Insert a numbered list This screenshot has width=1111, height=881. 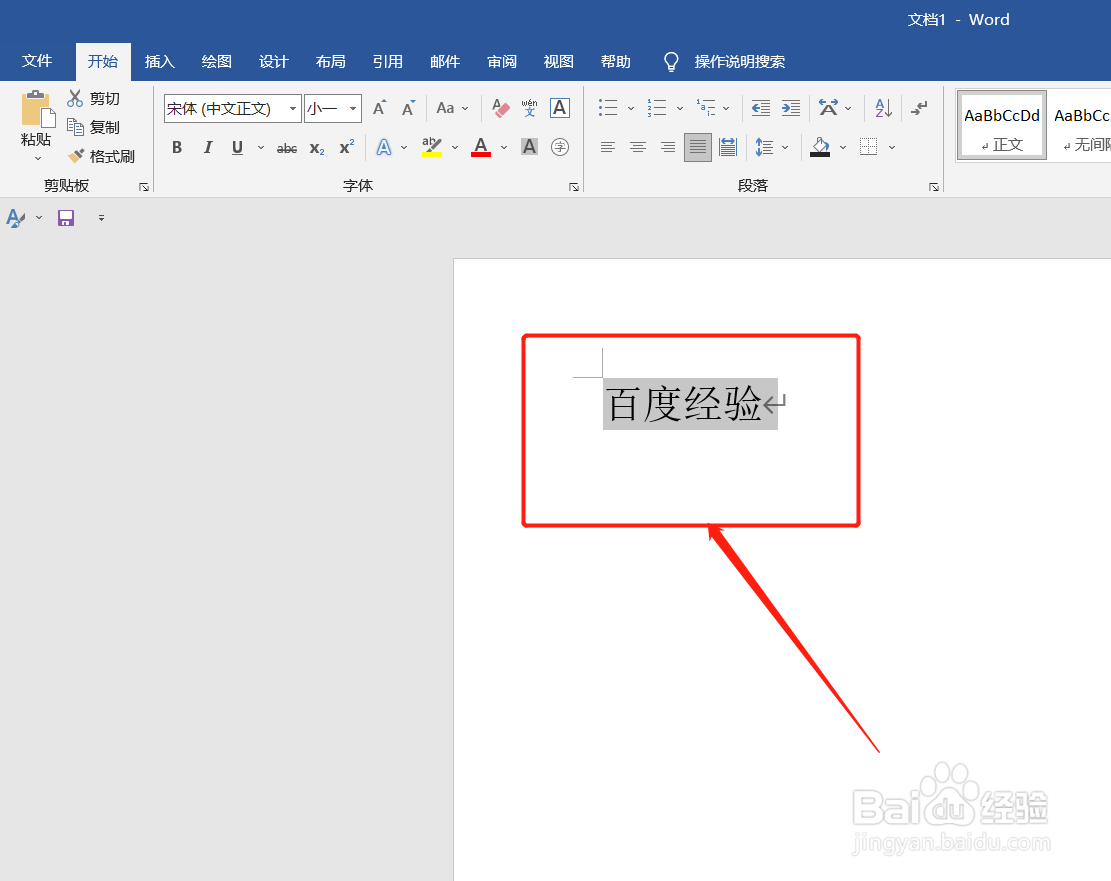[657, 108]
